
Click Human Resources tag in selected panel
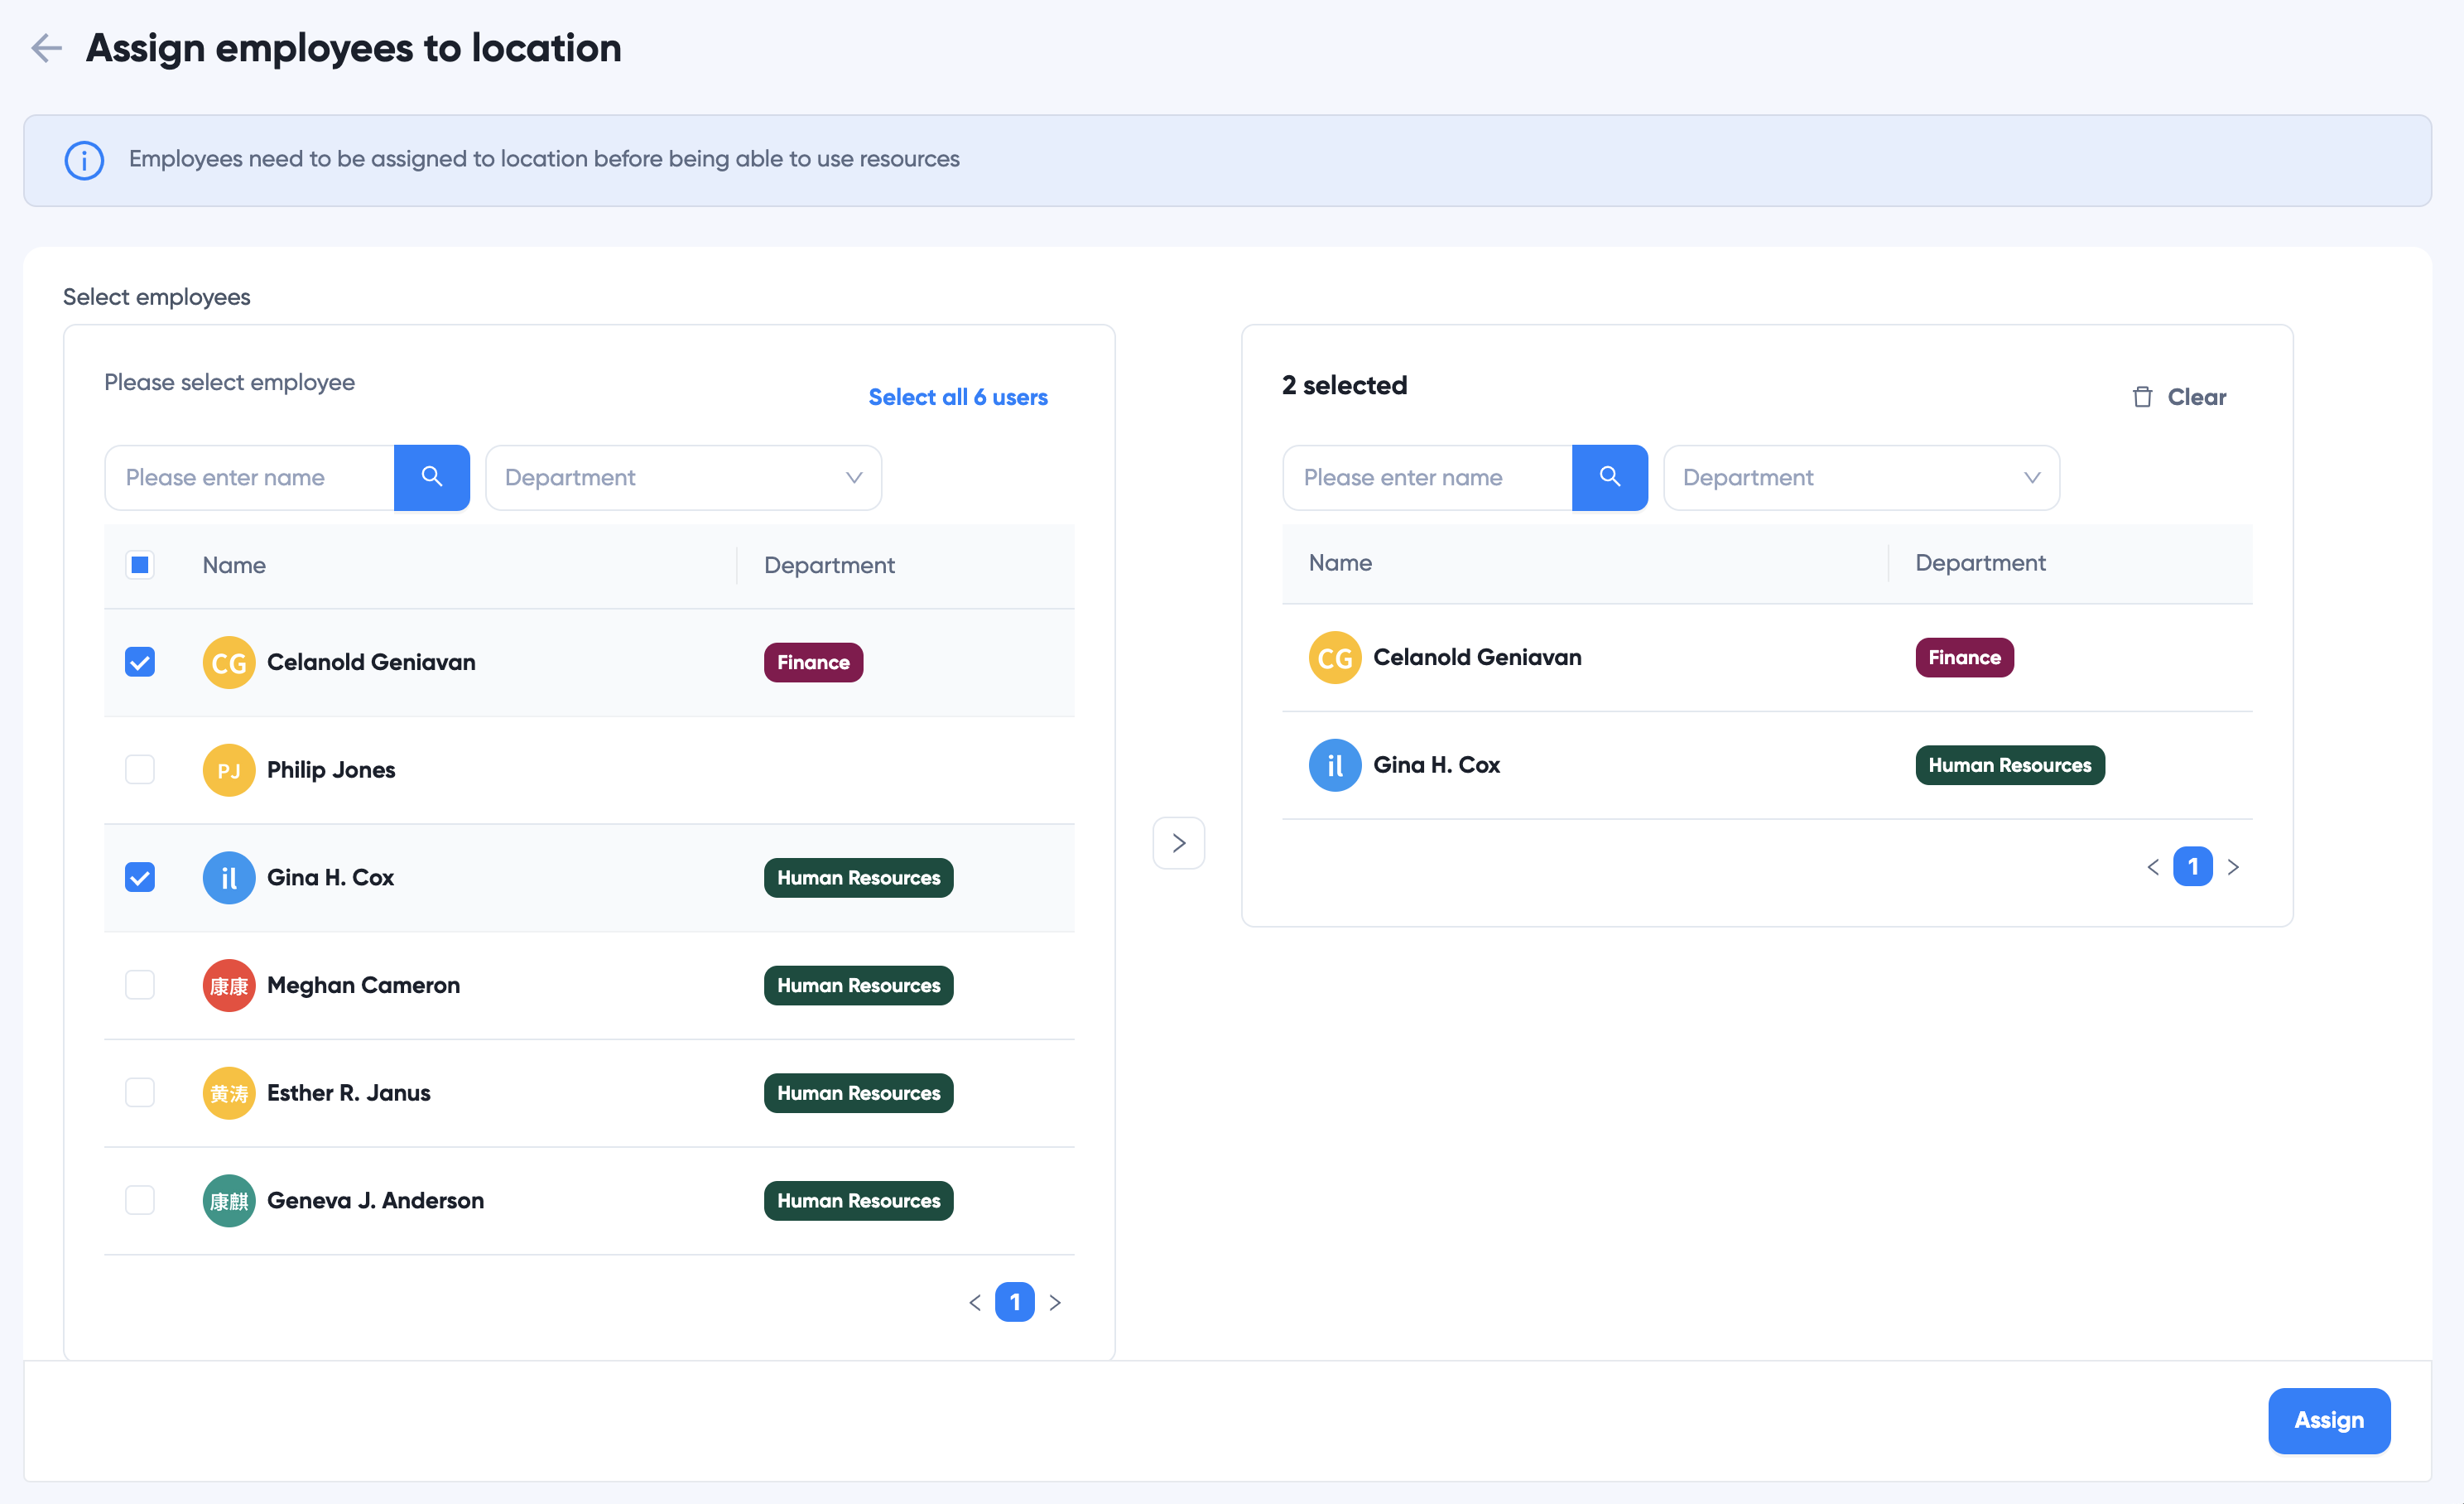tap(2010, 765)
